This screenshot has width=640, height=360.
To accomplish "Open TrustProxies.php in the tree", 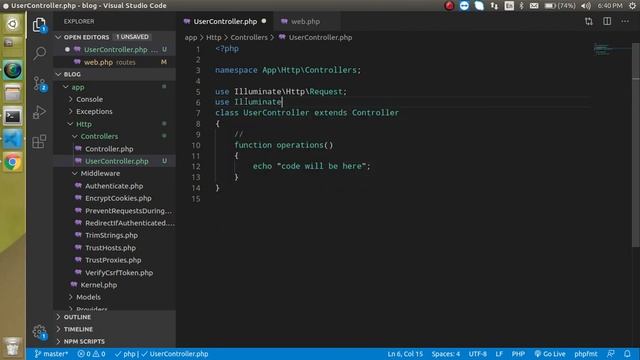I will pos(115,260).
